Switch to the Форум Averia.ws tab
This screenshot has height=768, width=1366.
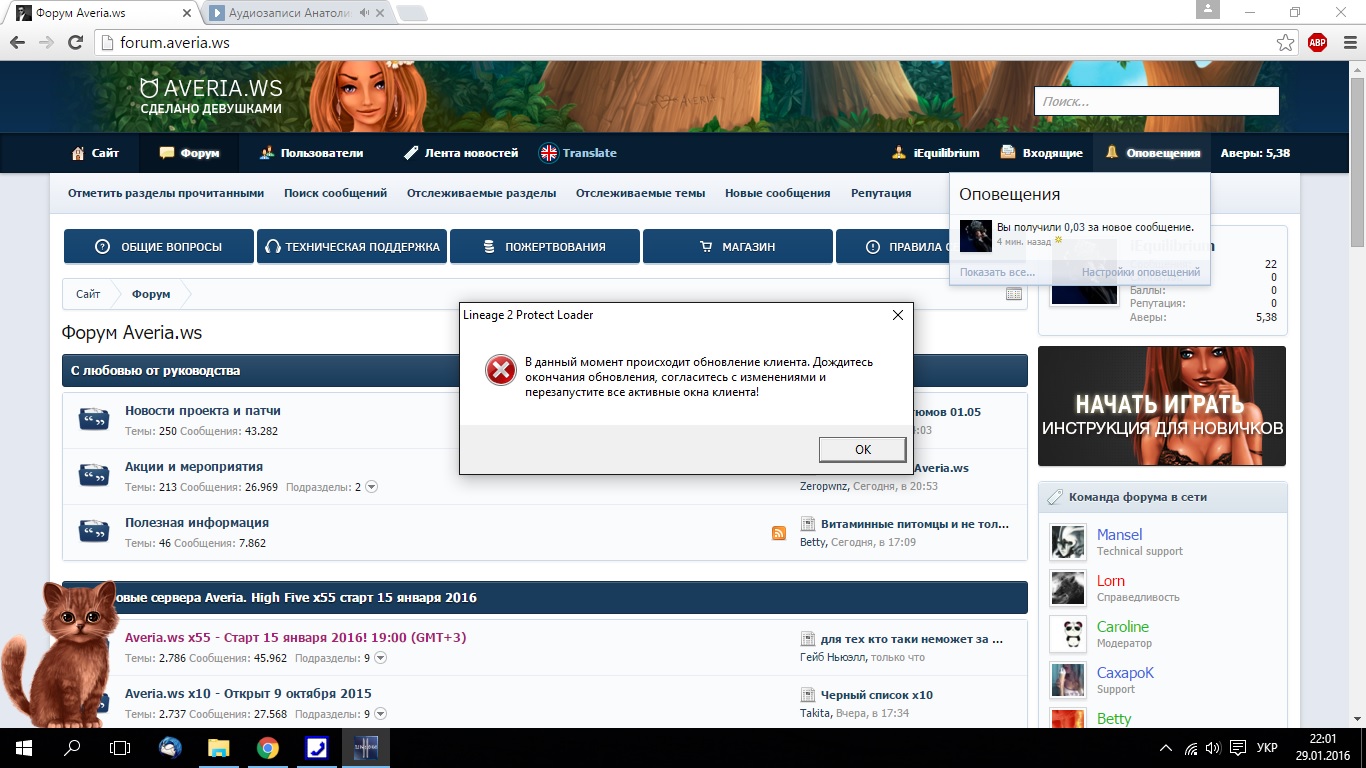[x=100, y=13]
